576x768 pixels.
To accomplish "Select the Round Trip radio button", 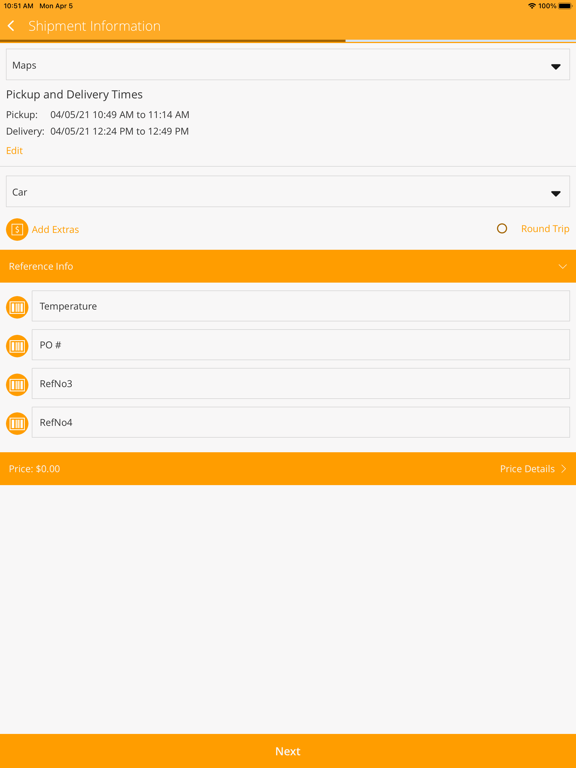I will (502, 229).
